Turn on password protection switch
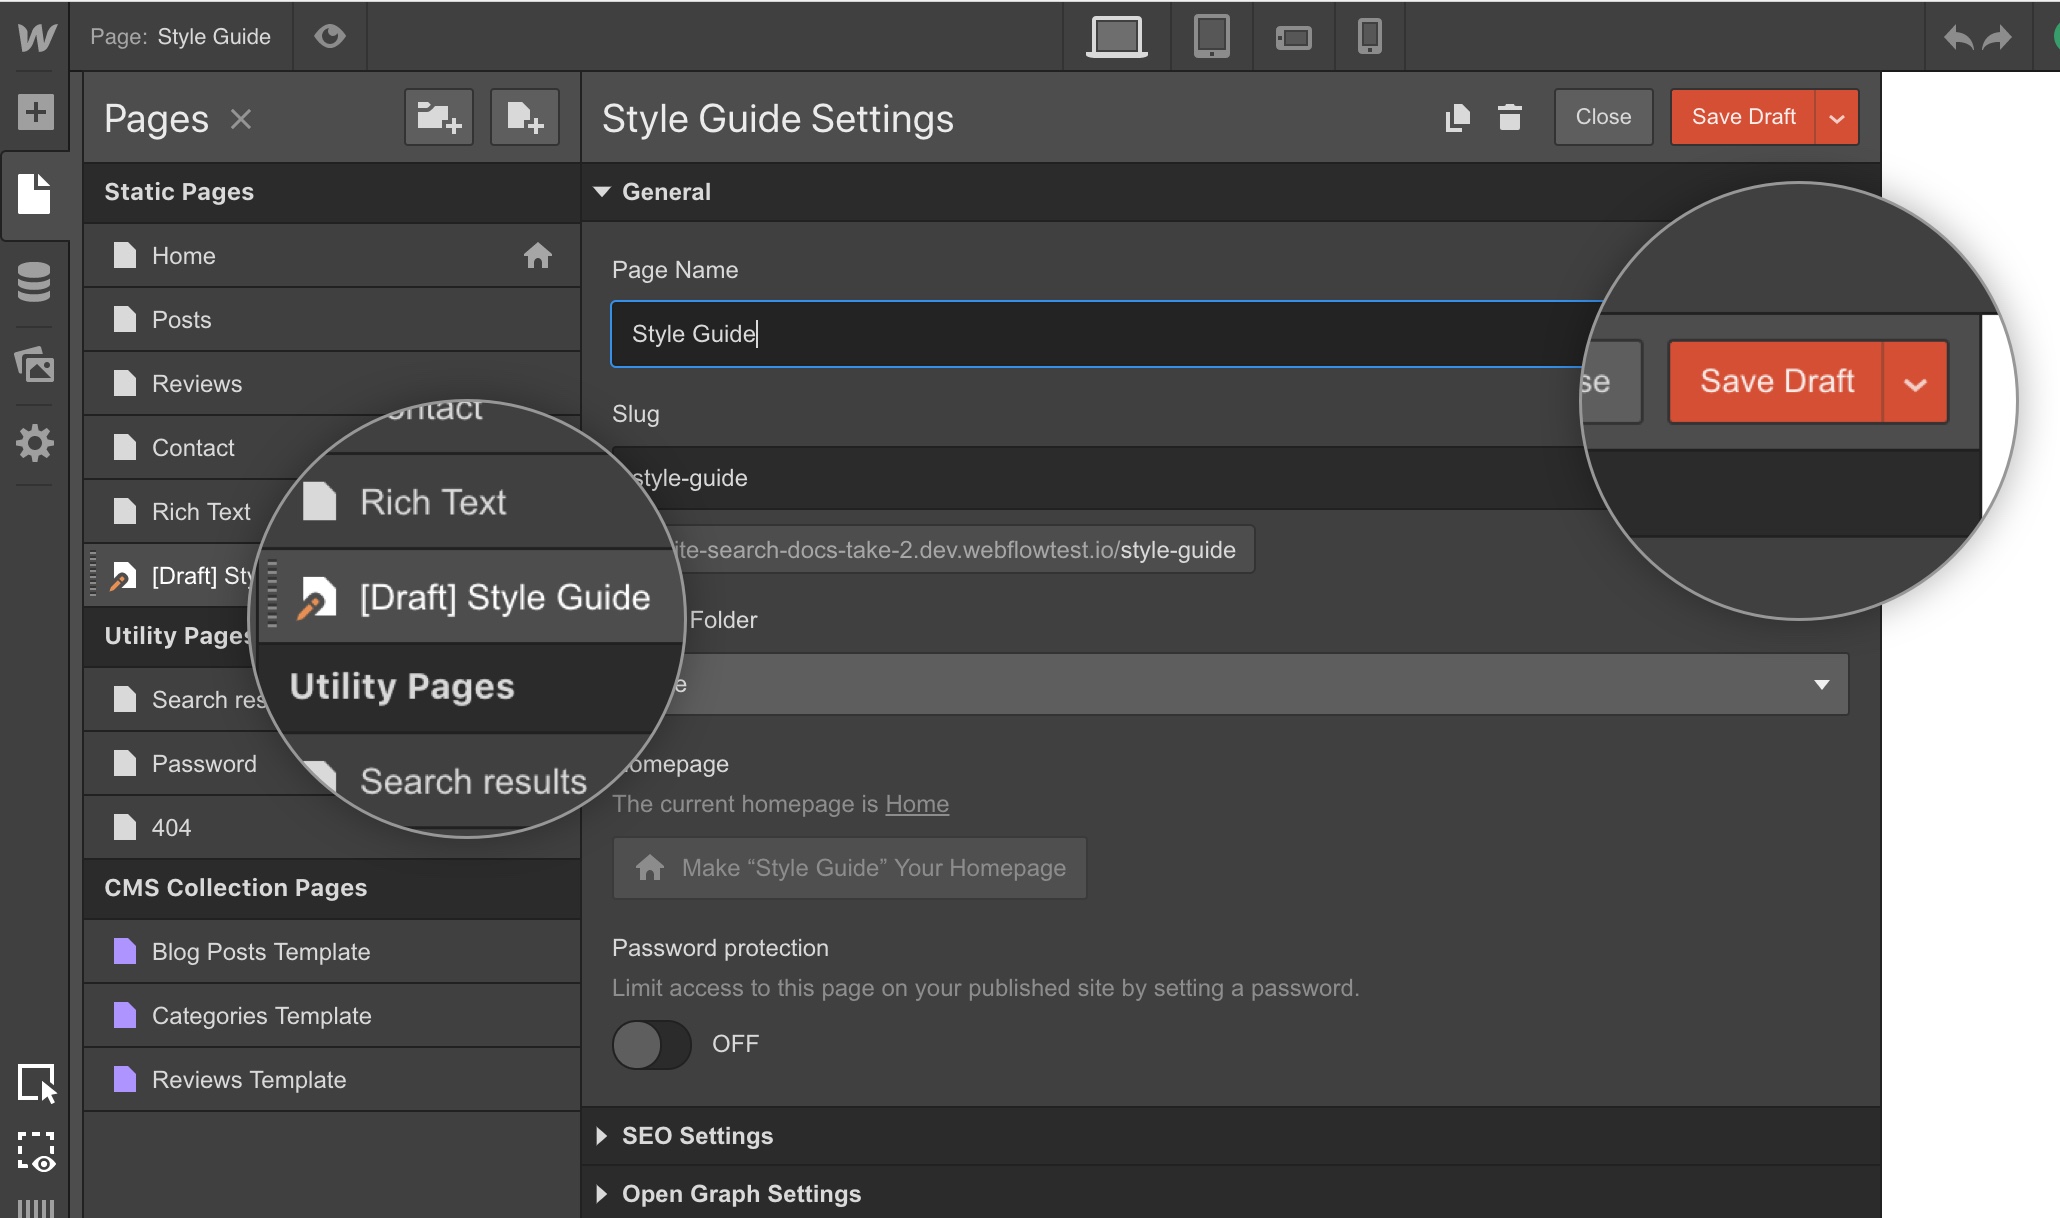Screen dimensions: 2060x1218 point(651,1045)
